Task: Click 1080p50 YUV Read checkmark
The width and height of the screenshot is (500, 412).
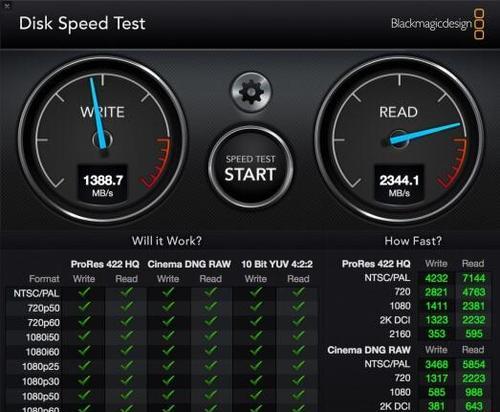Action: [298, 395]
